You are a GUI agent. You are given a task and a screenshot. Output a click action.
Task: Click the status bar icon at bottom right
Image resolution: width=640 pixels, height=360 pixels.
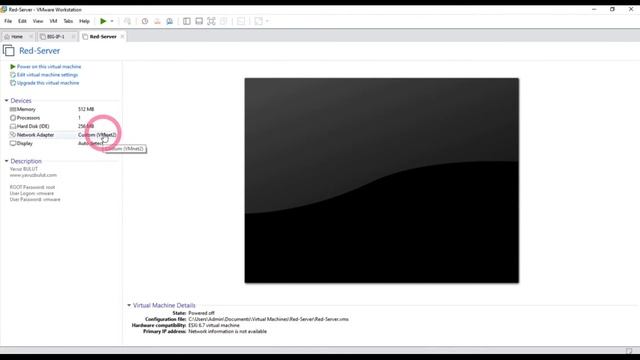click(629, 351)
